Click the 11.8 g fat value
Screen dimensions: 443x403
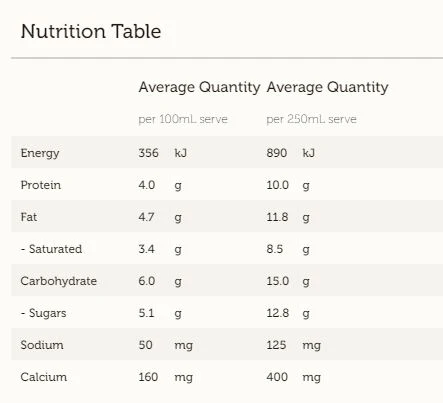pyautogui.click(x=288, y=217)
